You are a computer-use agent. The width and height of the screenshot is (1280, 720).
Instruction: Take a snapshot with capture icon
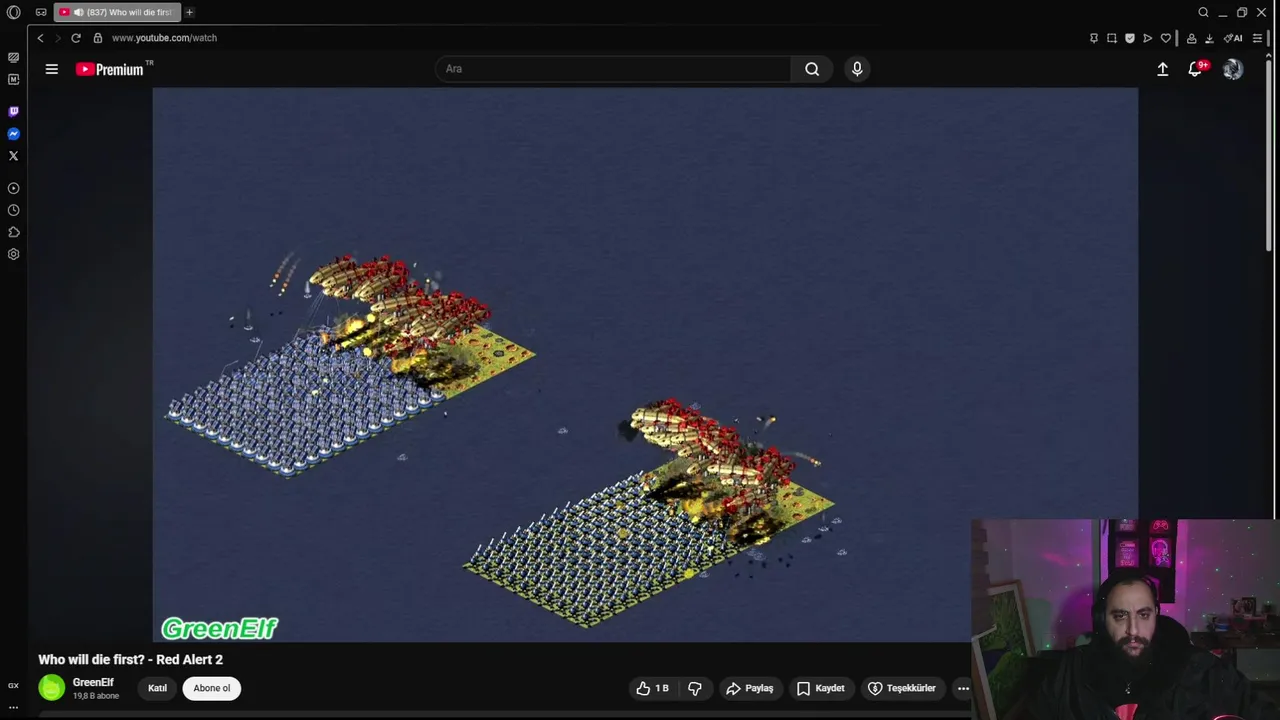pos(1112,38)
